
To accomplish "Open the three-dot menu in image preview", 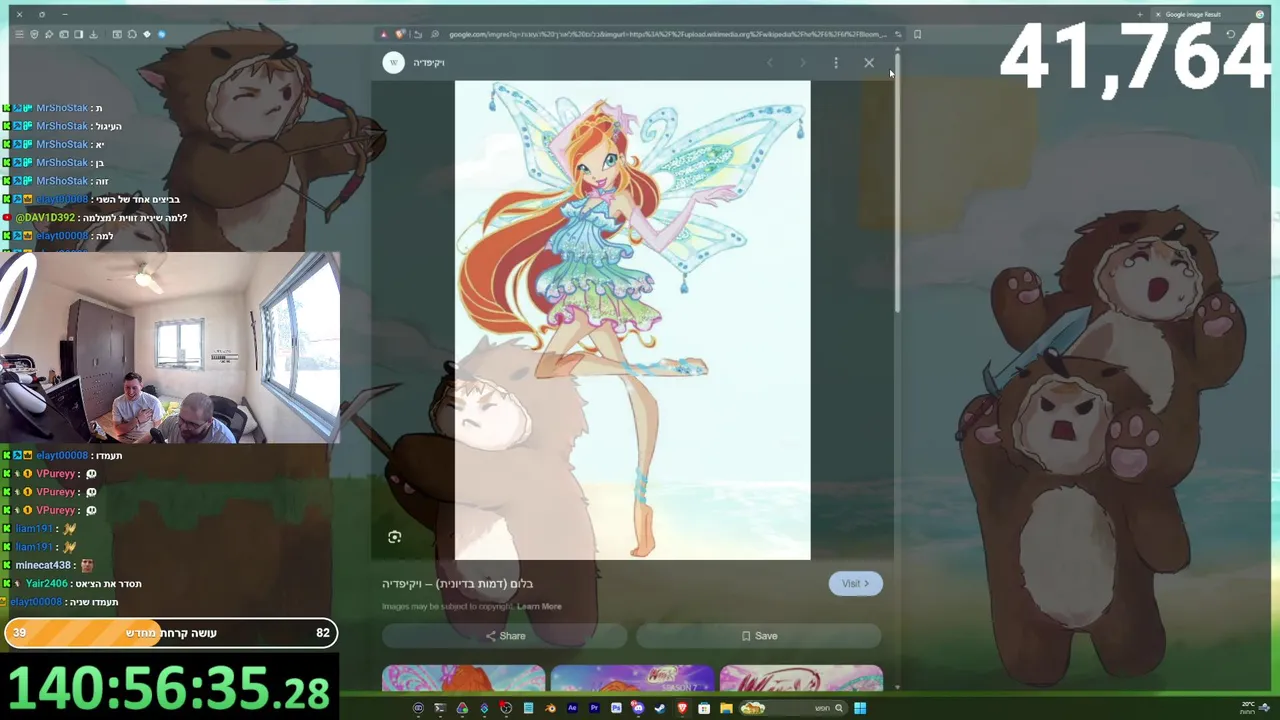I will (836, 63).
